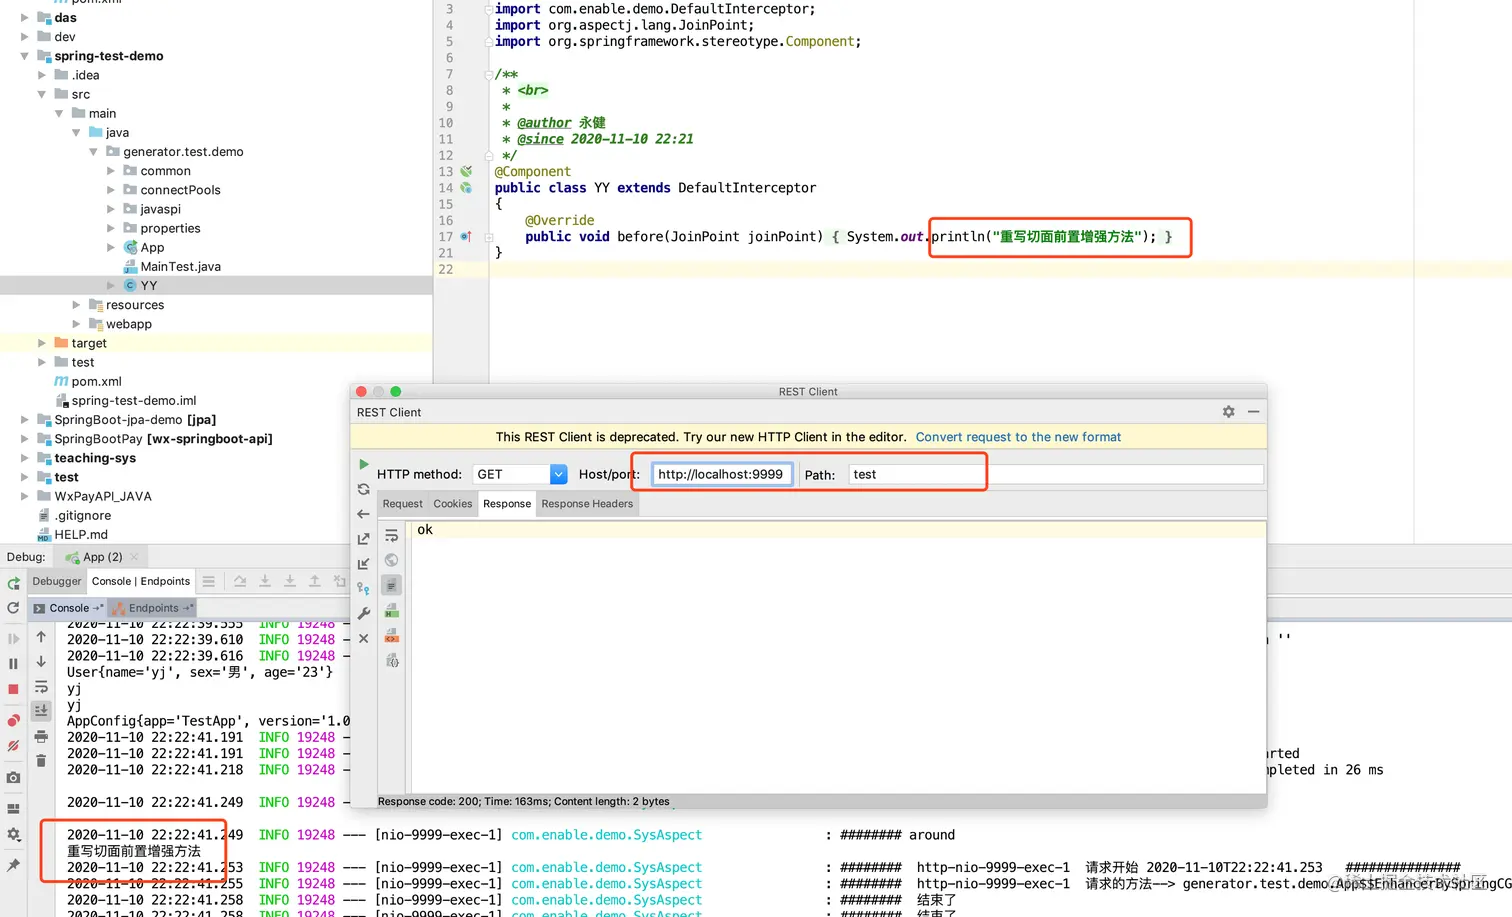Click the down arrow in console toolbar
1512x917 pixels.
(x=41, y=662)
